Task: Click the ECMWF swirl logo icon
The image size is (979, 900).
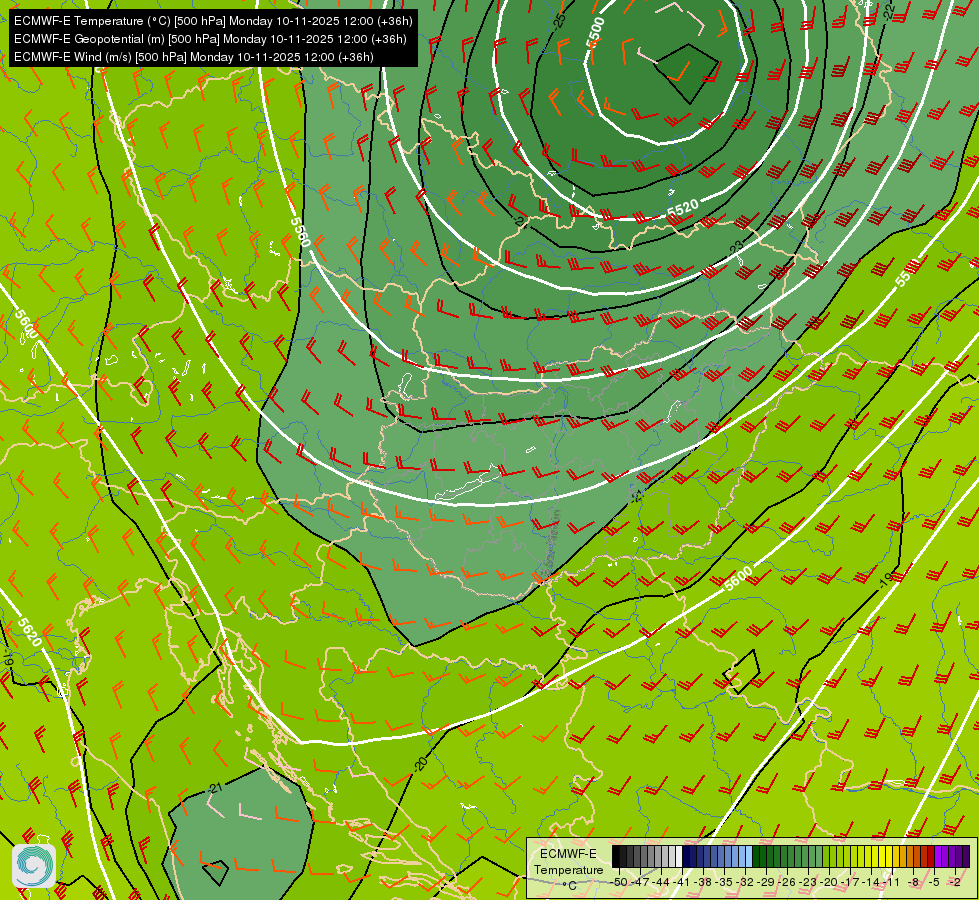Action: click(x=34, y=866)
